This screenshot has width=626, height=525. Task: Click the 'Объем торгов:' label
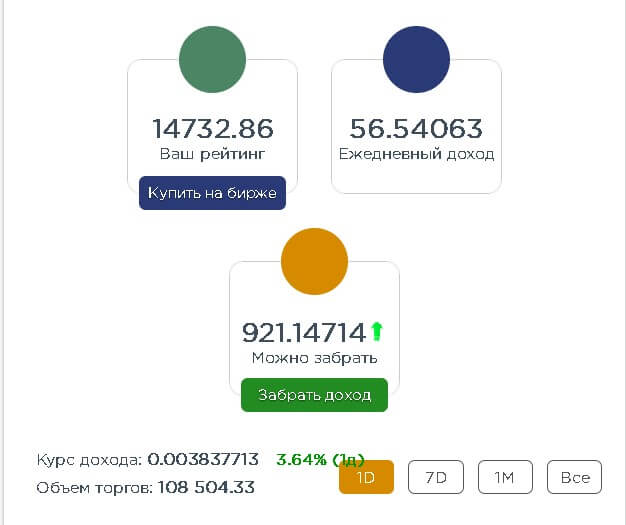[x=95, y=488]
